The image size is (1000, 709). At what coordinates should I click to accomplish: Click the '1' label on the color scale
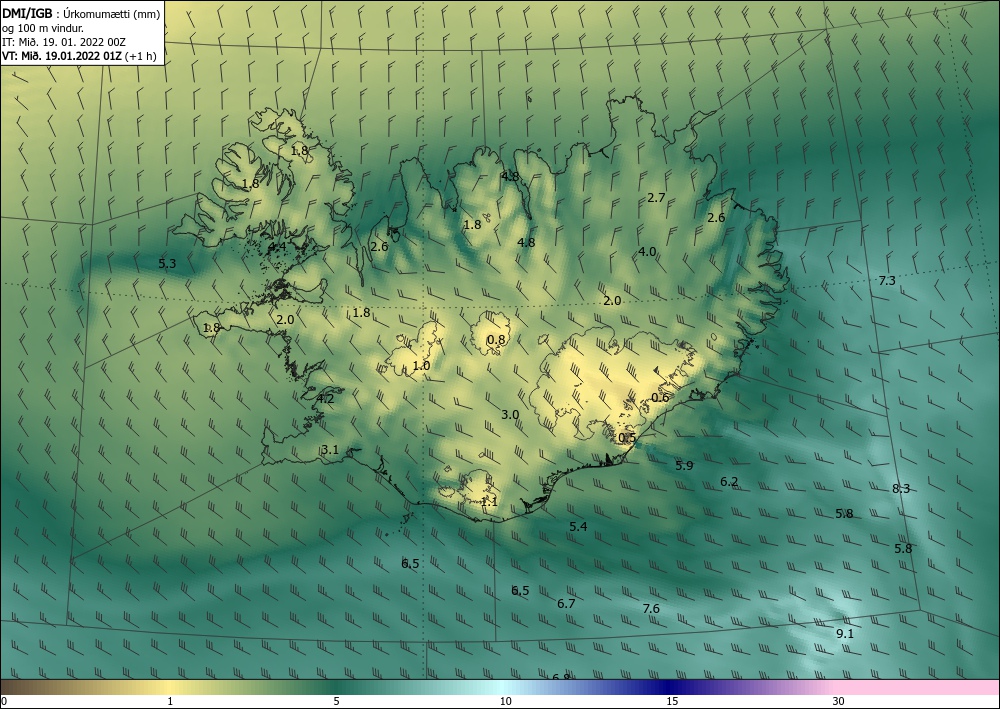170,702
